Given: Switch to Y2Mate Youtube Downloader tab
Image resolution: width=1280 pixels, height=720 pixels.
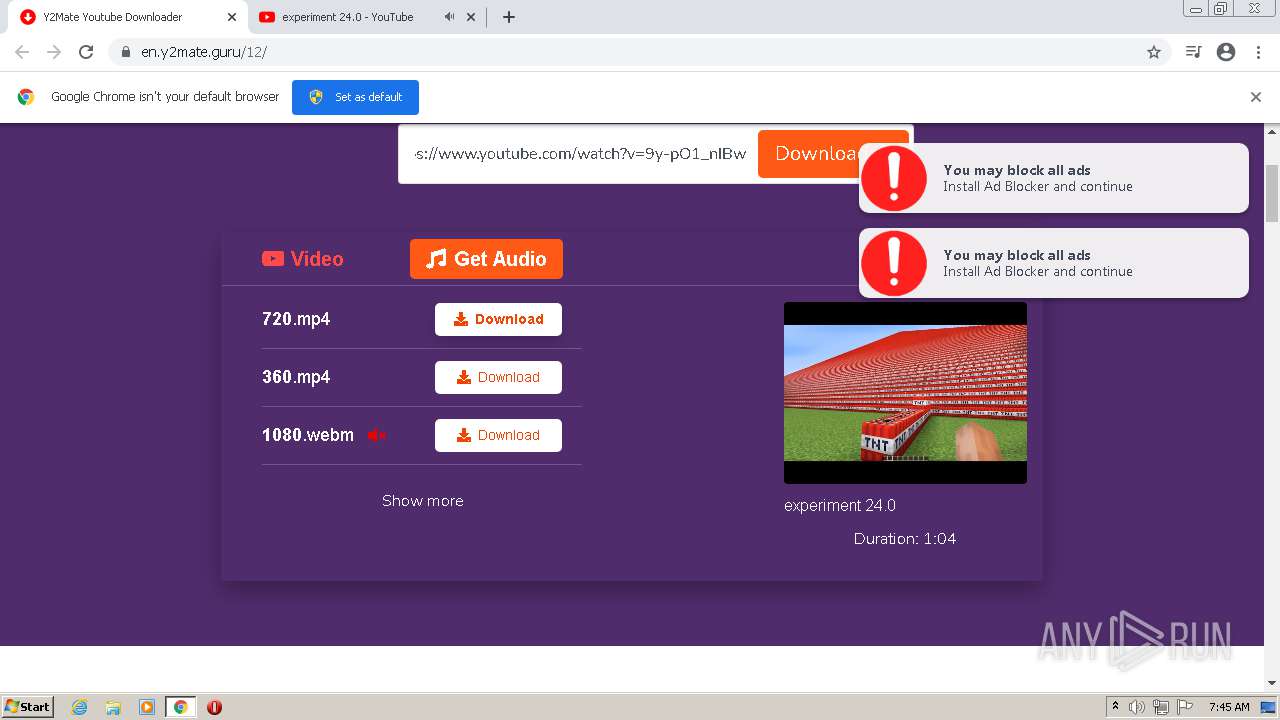Looking at the screenshot, I should tap(126, 17).
